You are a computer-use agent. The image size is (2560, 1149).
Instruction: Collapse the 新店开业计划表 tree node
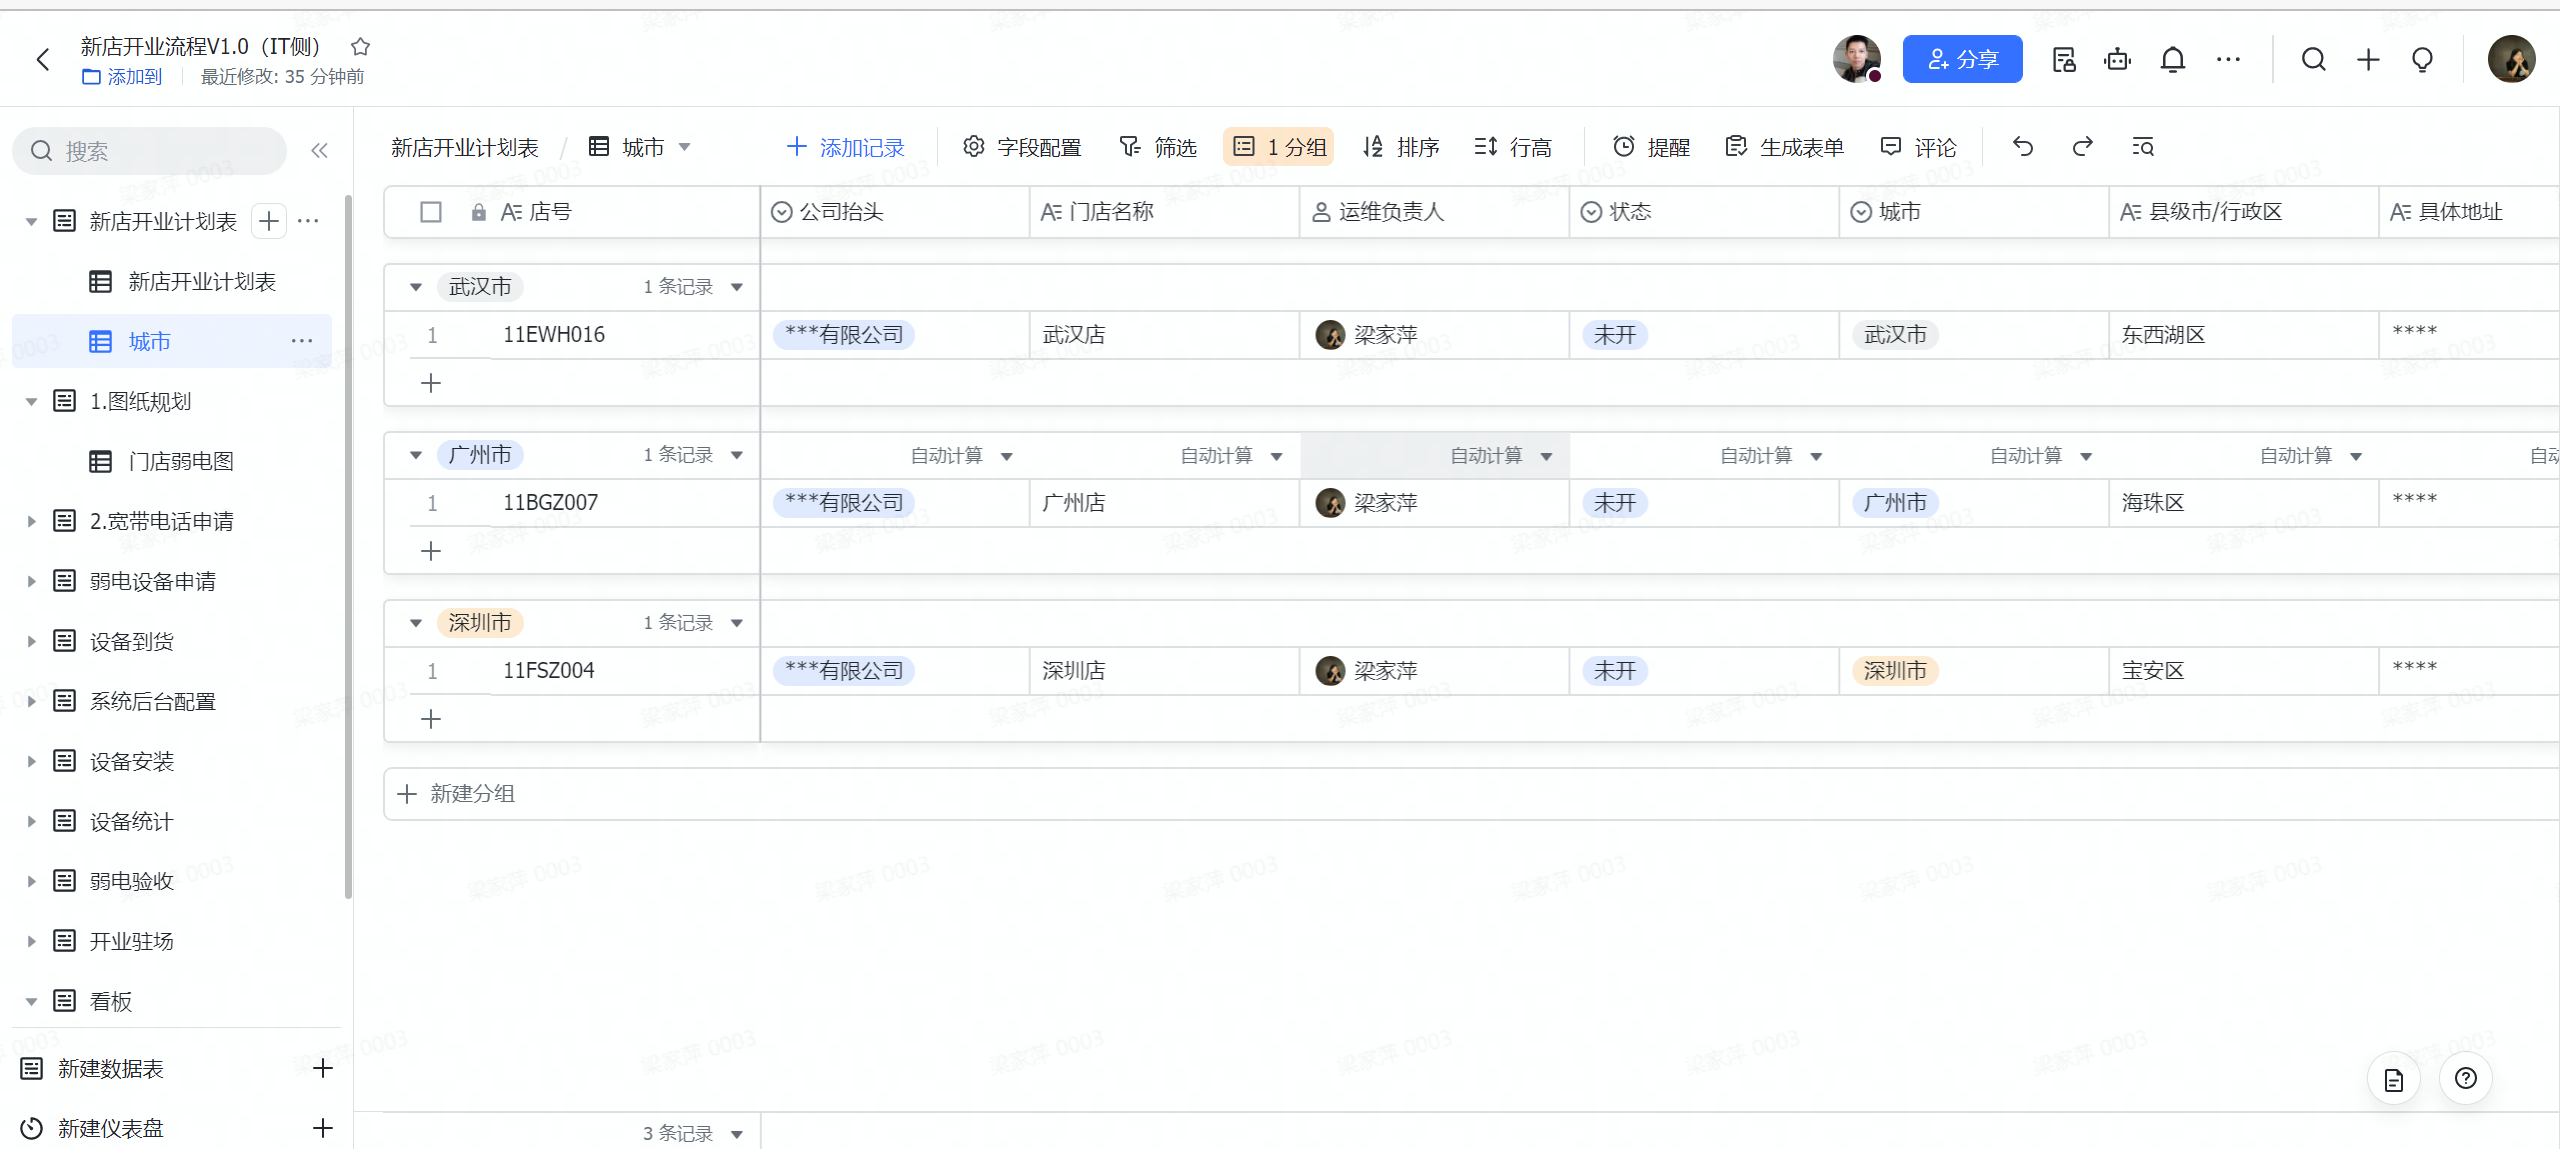click(x=31, y=221)
